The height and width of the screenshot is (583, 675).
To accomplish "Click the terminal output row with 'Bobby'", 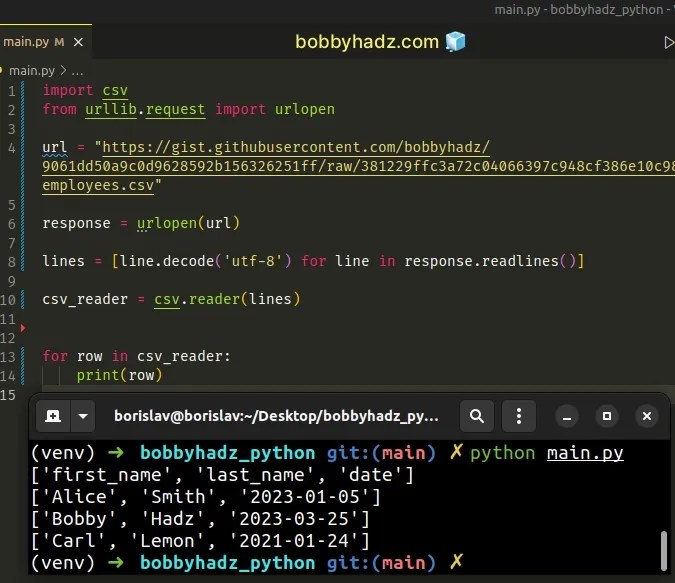I will tap(200, 519).
